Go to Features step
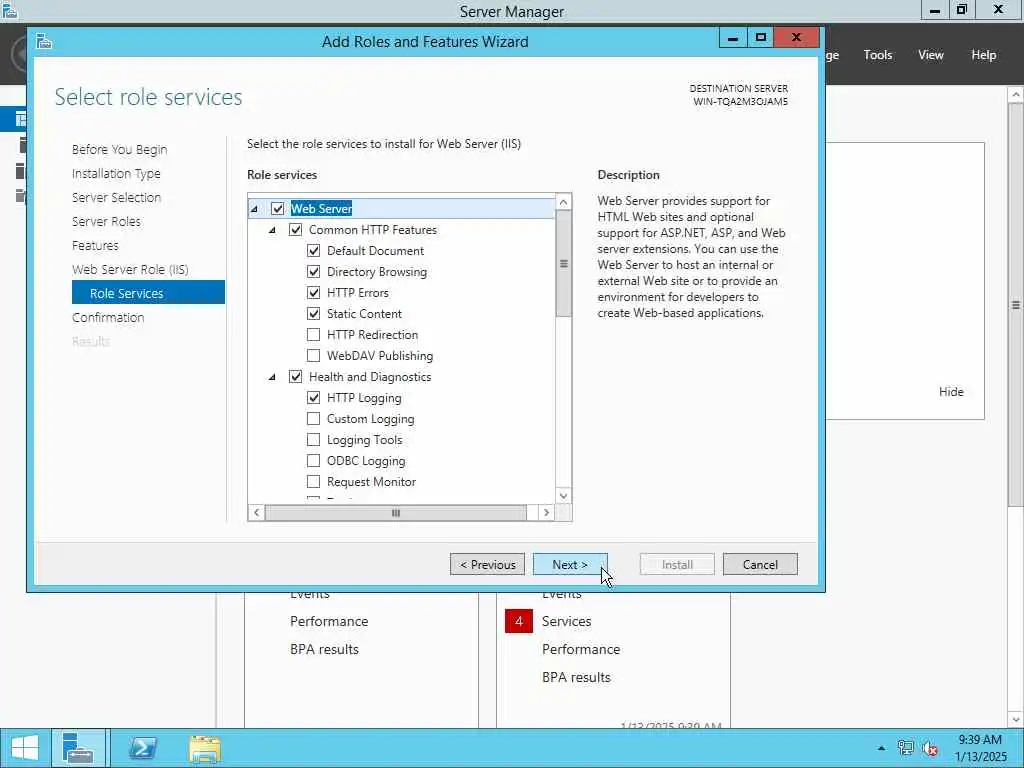The height and width of the screenshot is (768, 1024). coord(95,246)
